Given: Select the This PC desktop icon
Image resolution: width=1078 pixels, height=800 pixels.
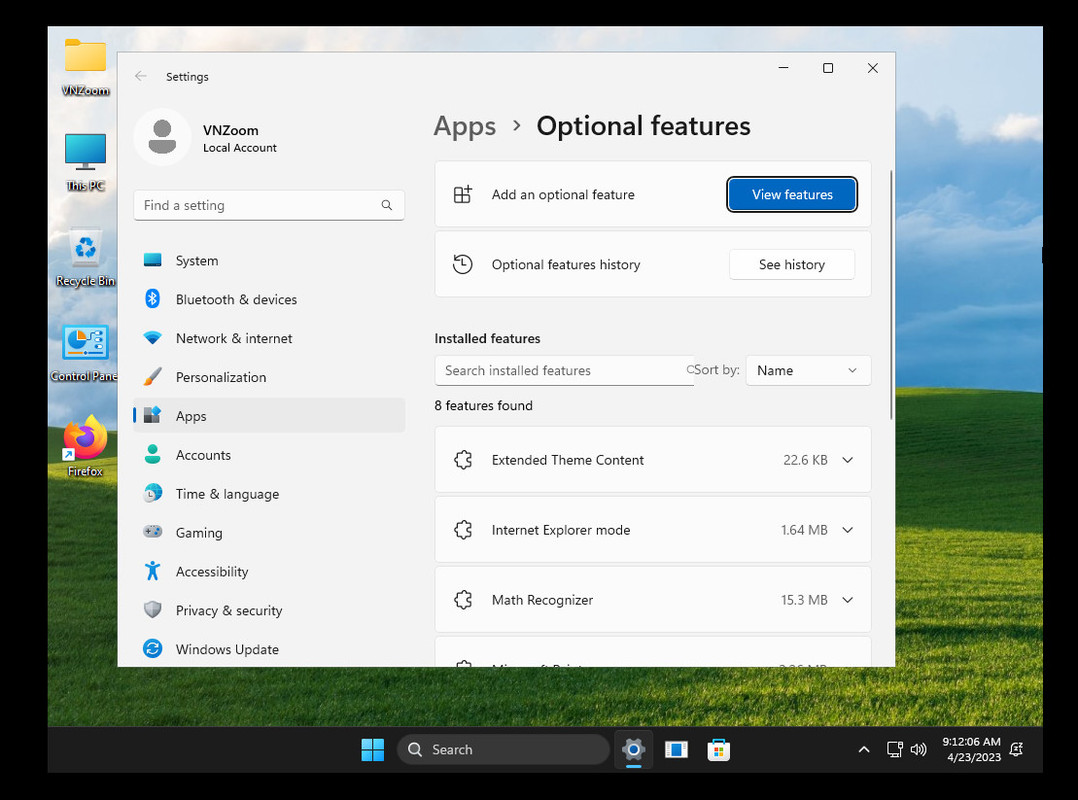Looking at the screenshot, I should click(85, 162).
